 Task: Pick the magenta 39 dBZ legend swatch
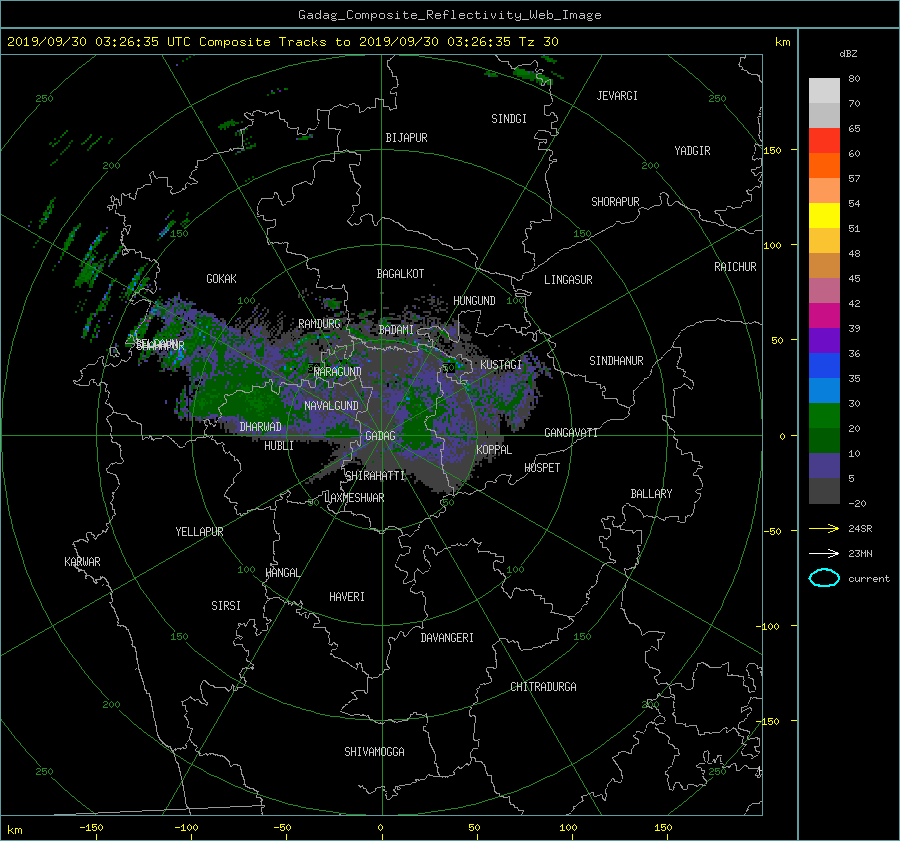click(x=824, y=315)
